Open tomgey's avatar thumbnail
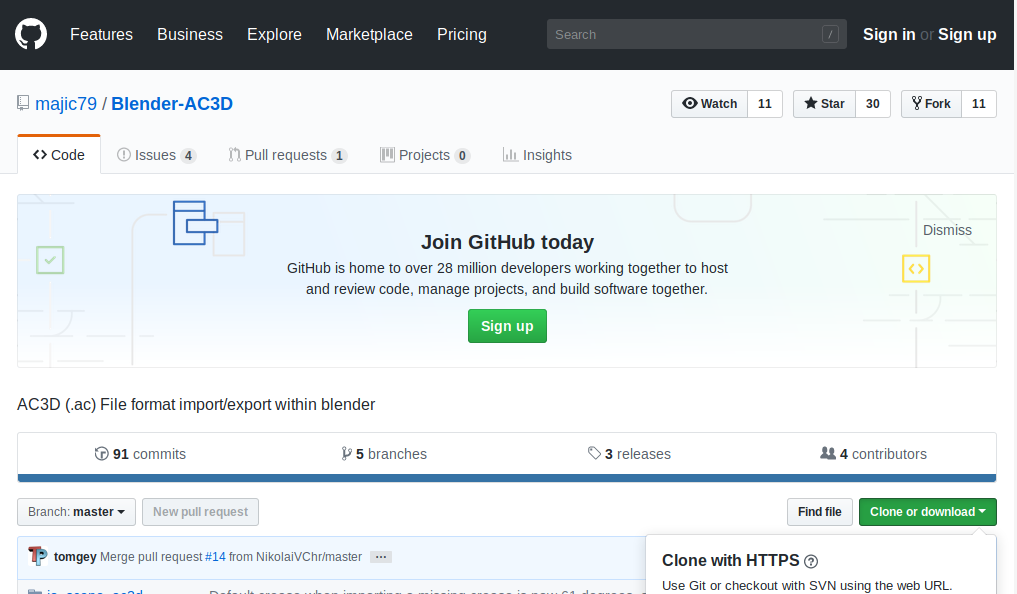The width and height of the screenshot is (1017, 594). point(38,556)
